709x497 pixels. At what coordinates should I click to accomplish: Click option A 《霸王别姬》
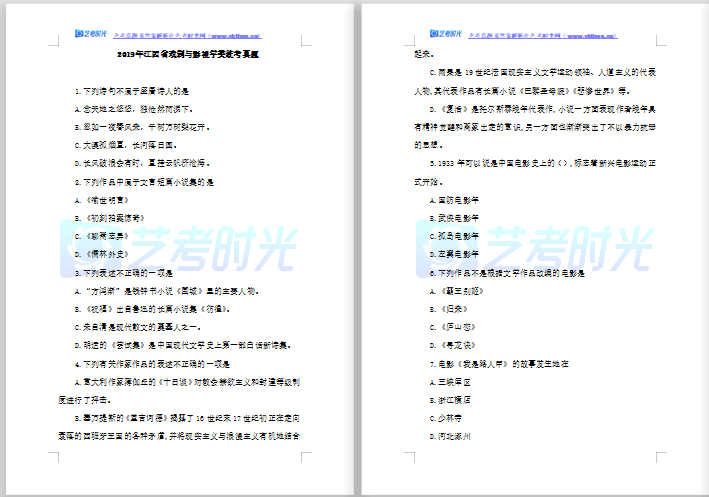click(x=462, y=289)
